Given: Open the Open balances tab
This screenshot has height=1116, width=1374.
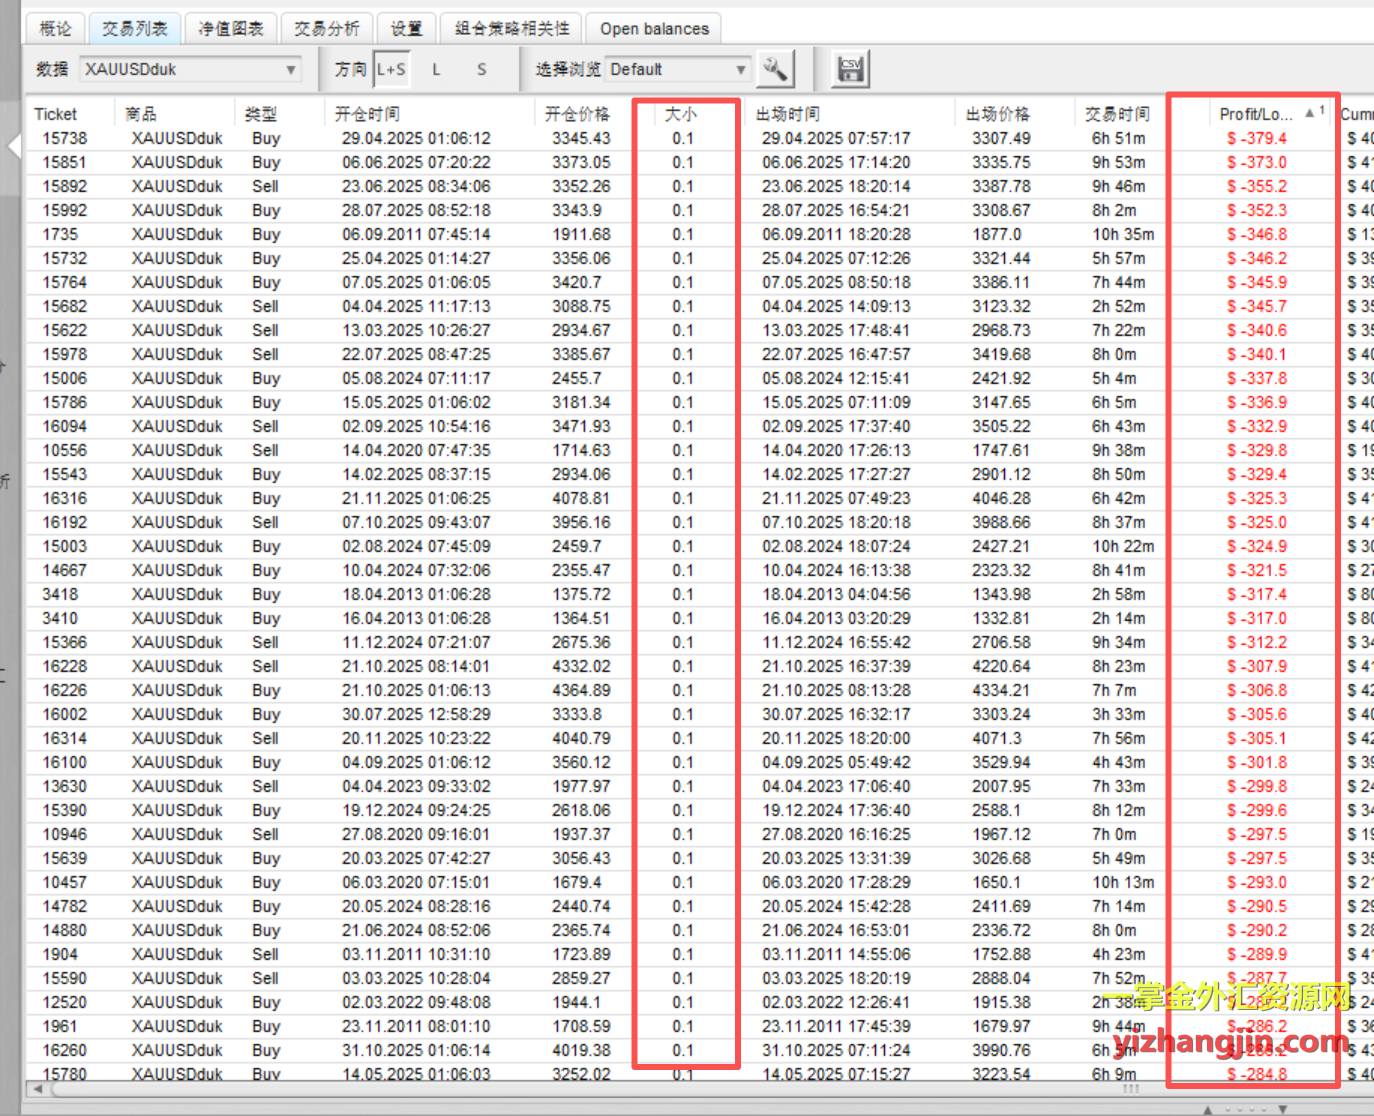Looking at the screenshot, I should click(654, 28).
